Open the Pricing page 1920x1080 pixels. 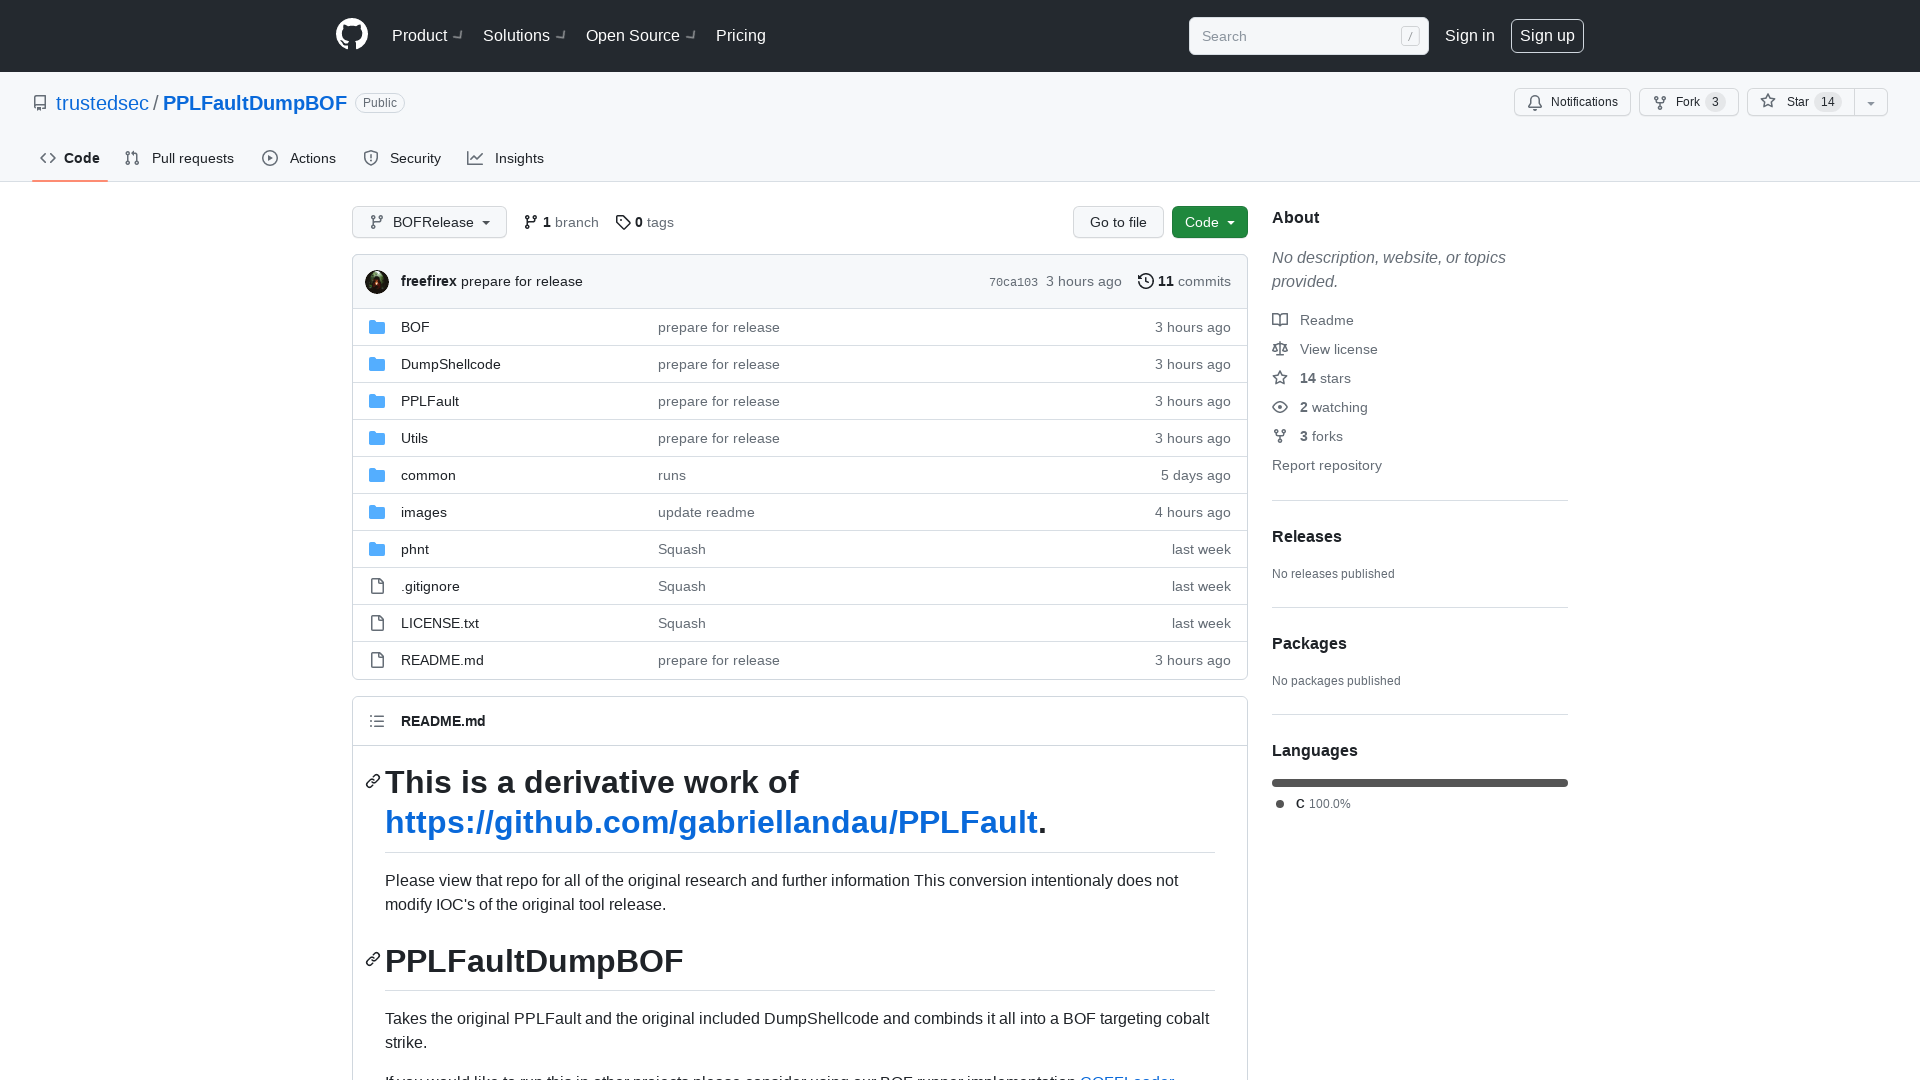click(741, 35)
